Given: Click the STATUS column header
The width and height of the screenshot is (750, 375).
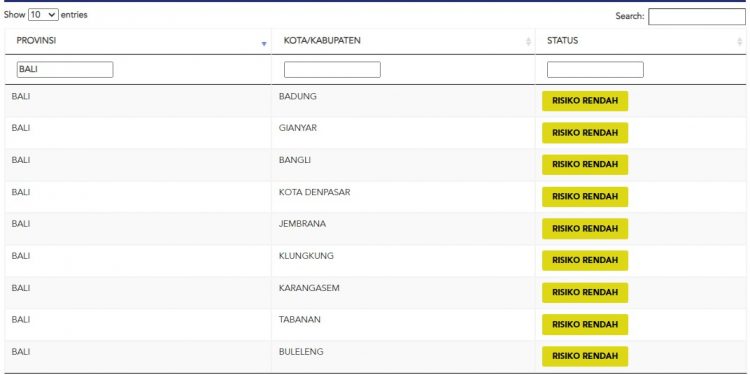Looking at the screenshot, I should pyautogui.click(x=640, y=41).
